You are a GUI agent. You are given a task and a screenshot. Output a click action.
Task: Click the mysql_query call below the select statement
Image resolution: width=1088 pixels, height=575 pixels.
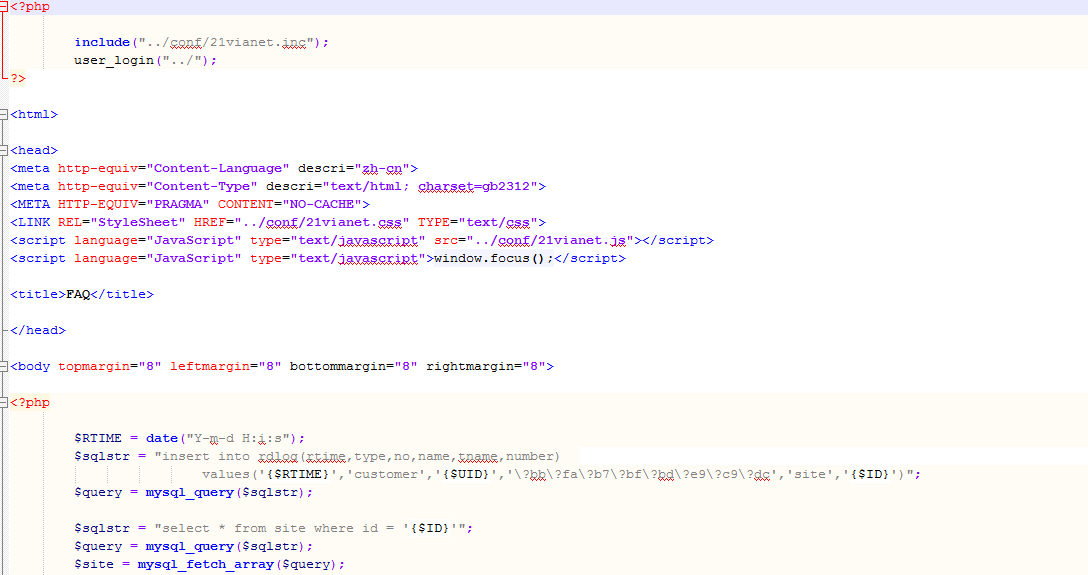[x=189, y=547]
